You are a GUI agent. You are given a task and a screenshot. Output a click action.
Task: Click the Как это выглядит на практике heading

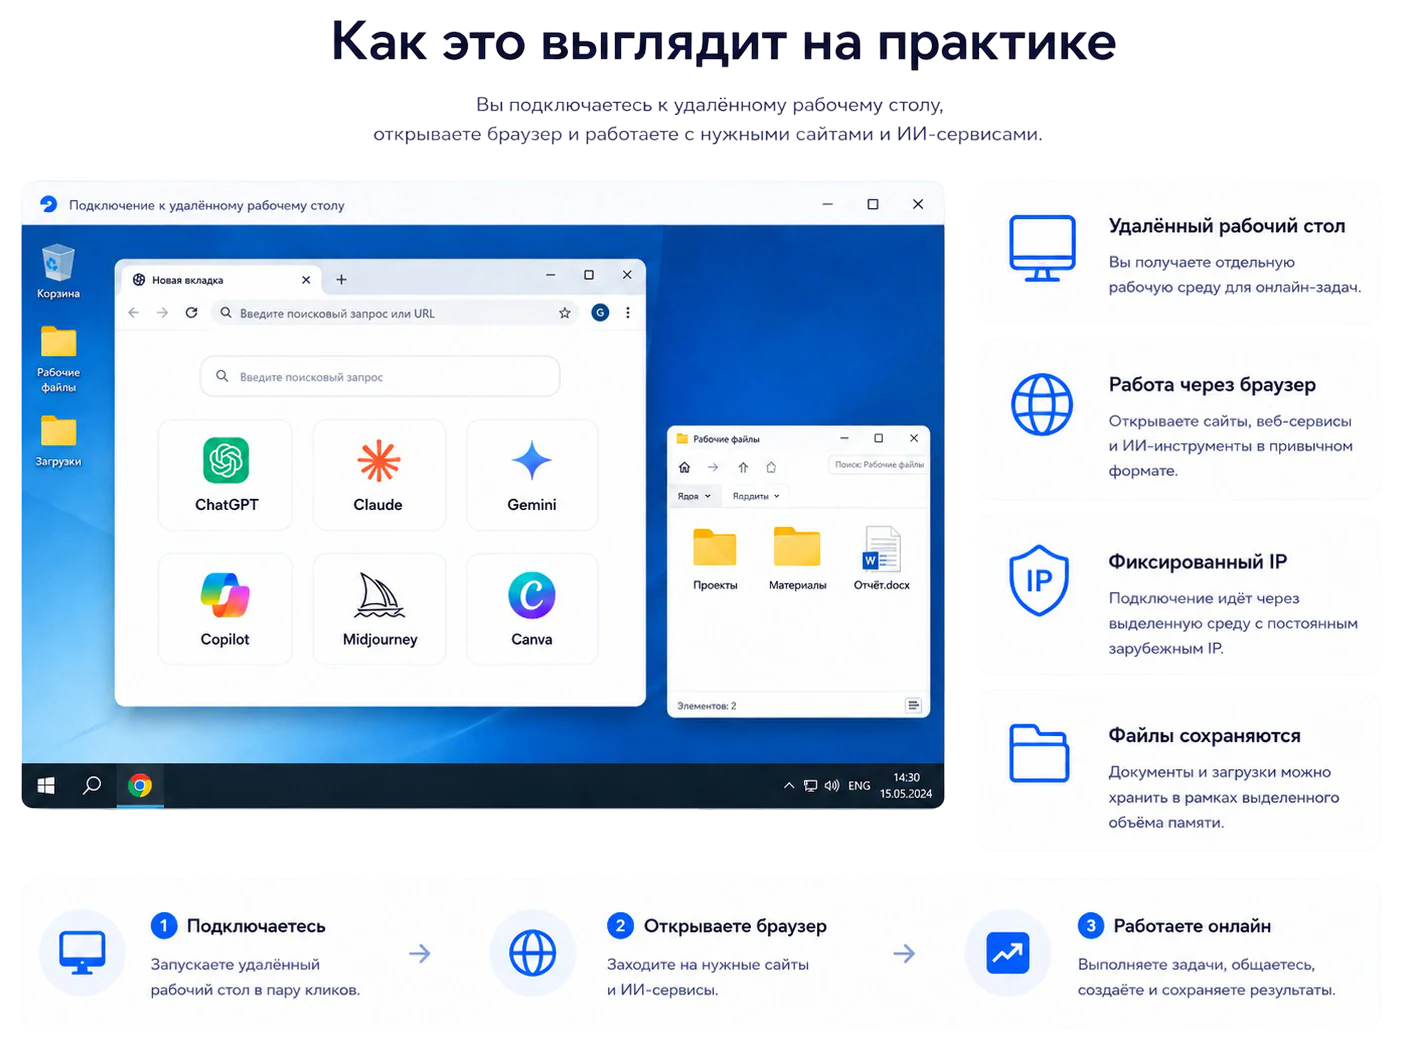point(723,42)
